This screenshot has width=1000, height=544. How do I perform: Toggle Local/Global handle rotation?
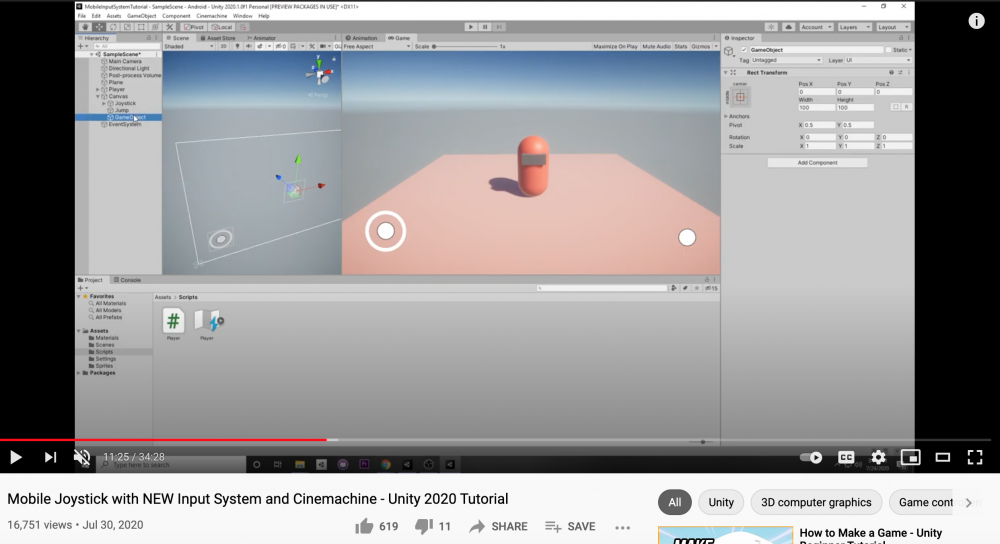coord(222,27)
